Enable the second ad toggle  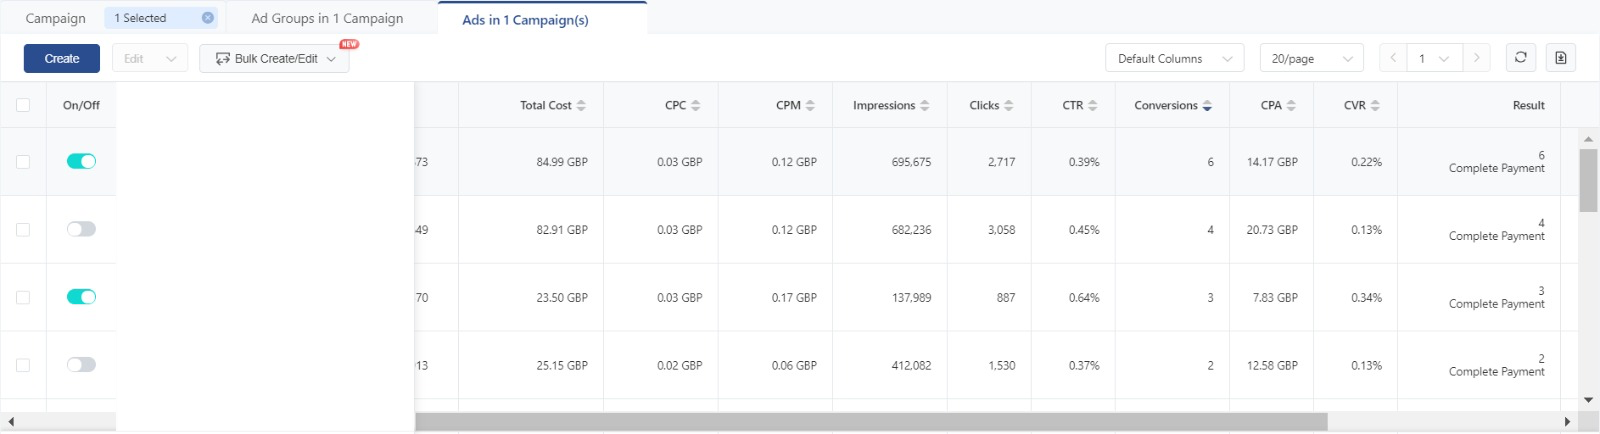point(81,229)
